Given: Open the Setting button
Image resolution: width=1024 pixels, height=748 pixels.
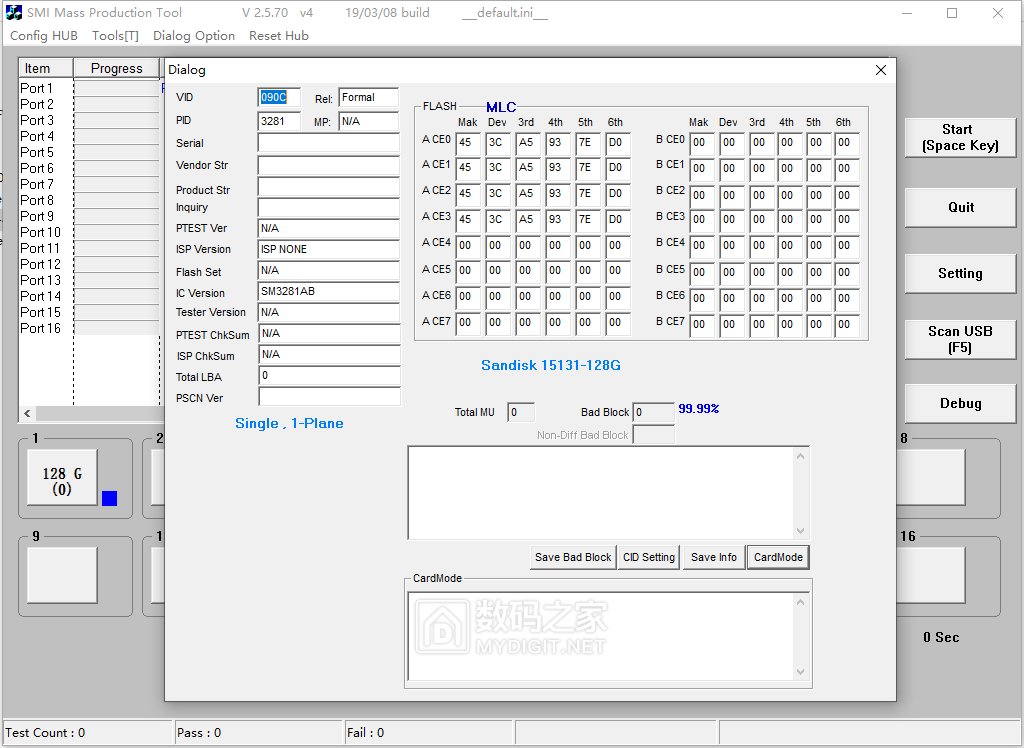Looking at the screenshot, I should coord(960,273).
